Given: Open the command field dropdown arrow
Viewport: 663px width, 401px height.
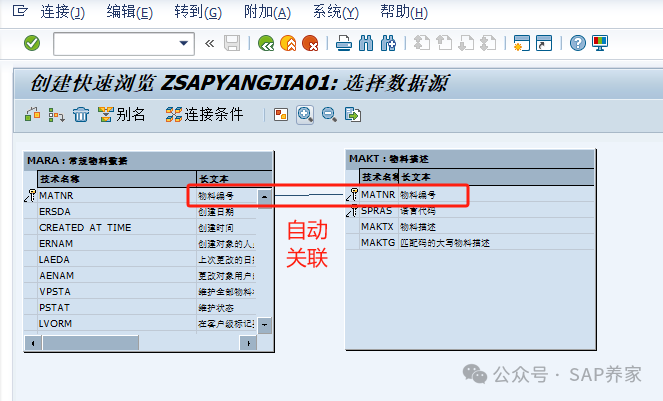Looking at the screenshot, I should (x=184, y=43).
